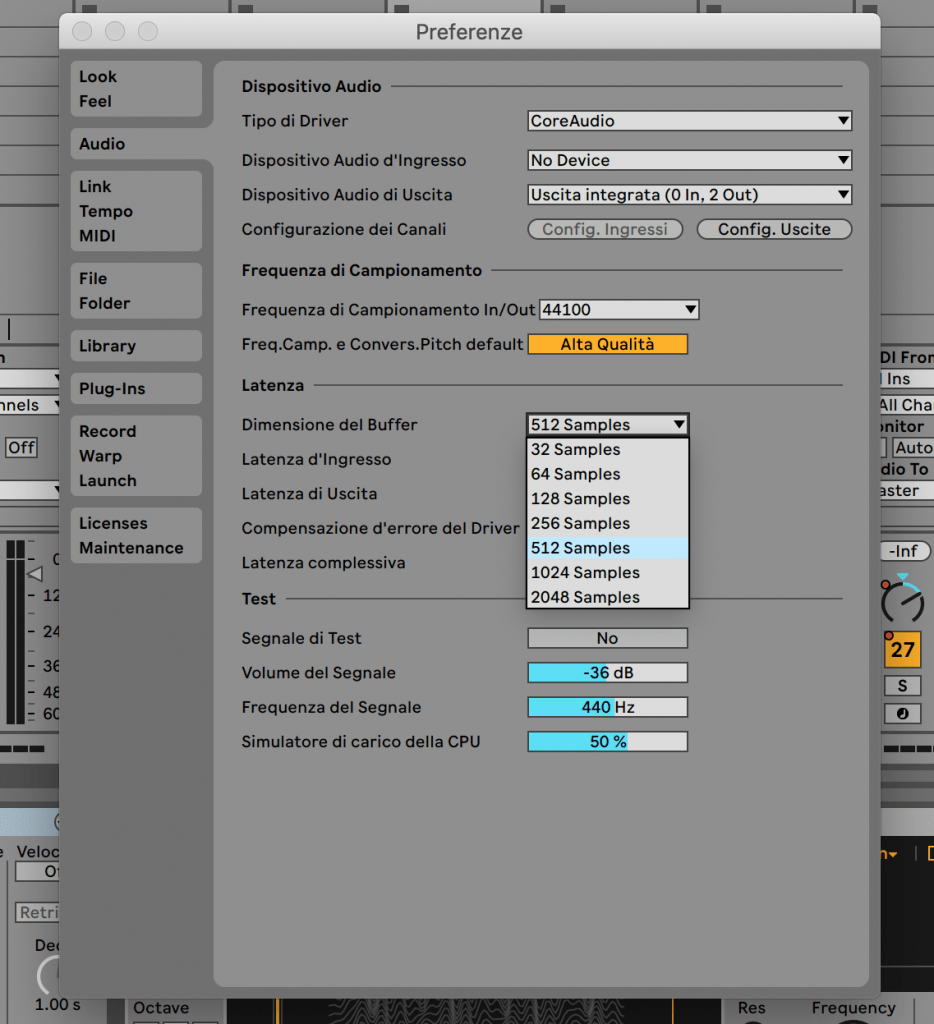Viewport: 934px width, 1024px height.
Task: Click the Volume del Segnale slider
Action: click(607, 672)
